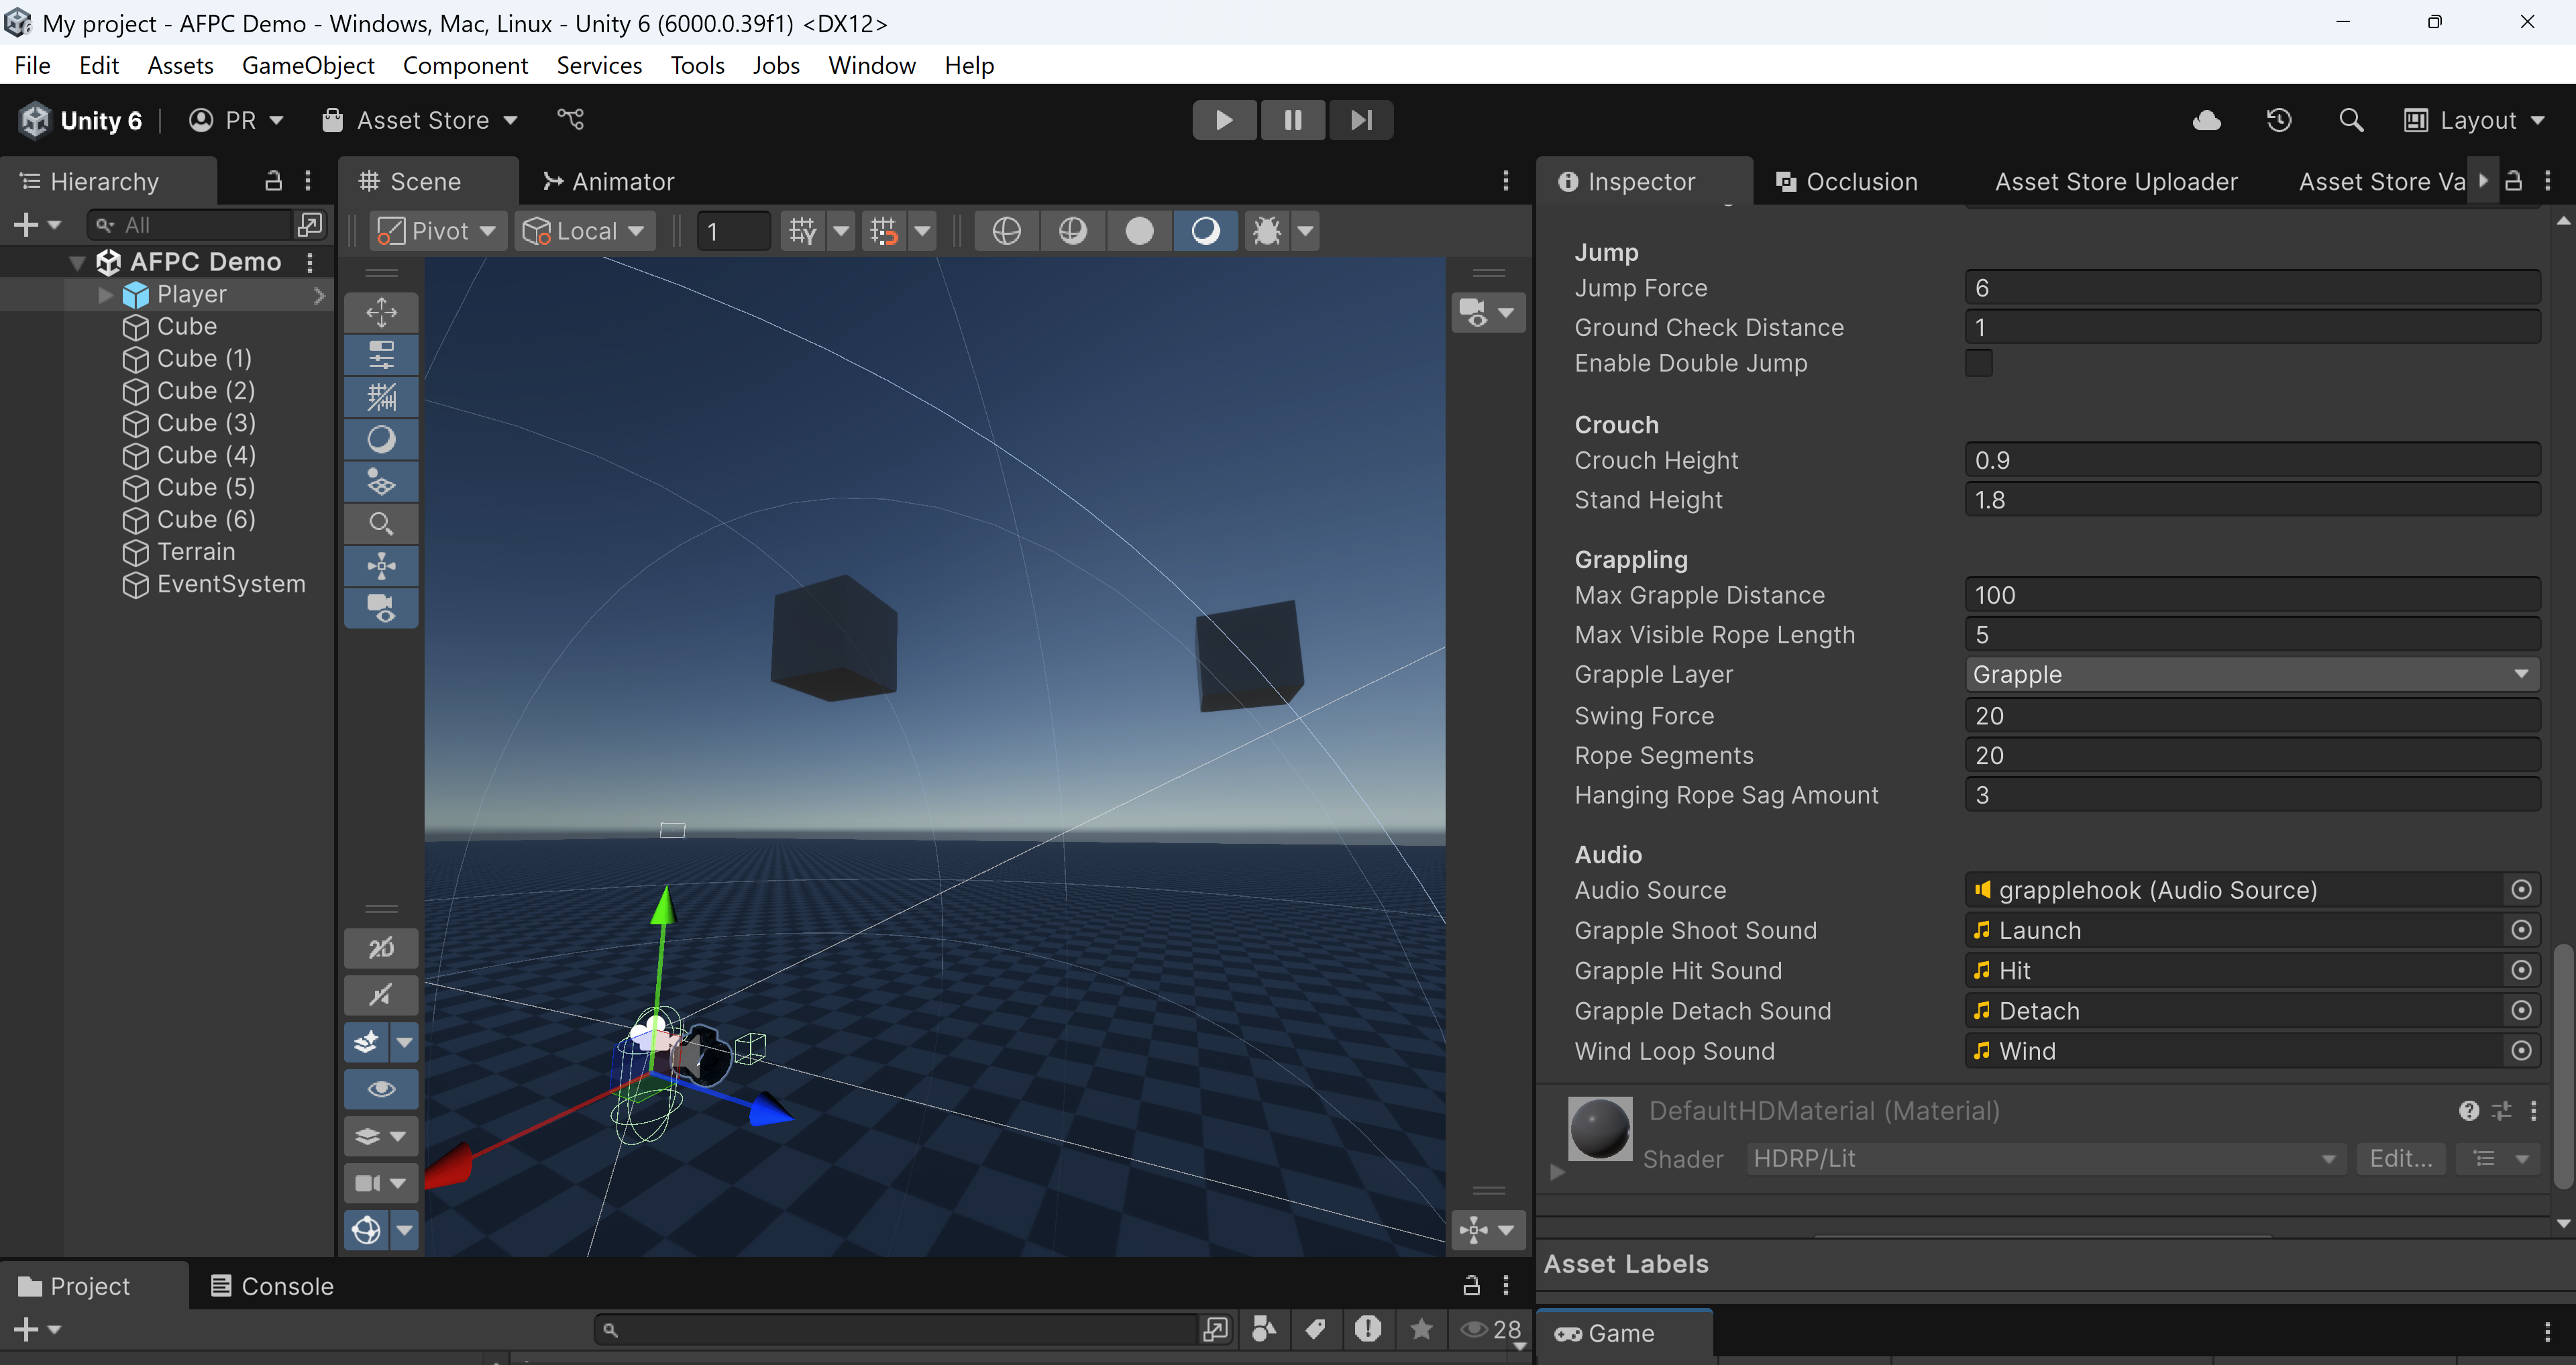Open the Layout dropdown
Image resolution: width=2576 pixels, height=1365 pixels.
[x=2474, y=120]
